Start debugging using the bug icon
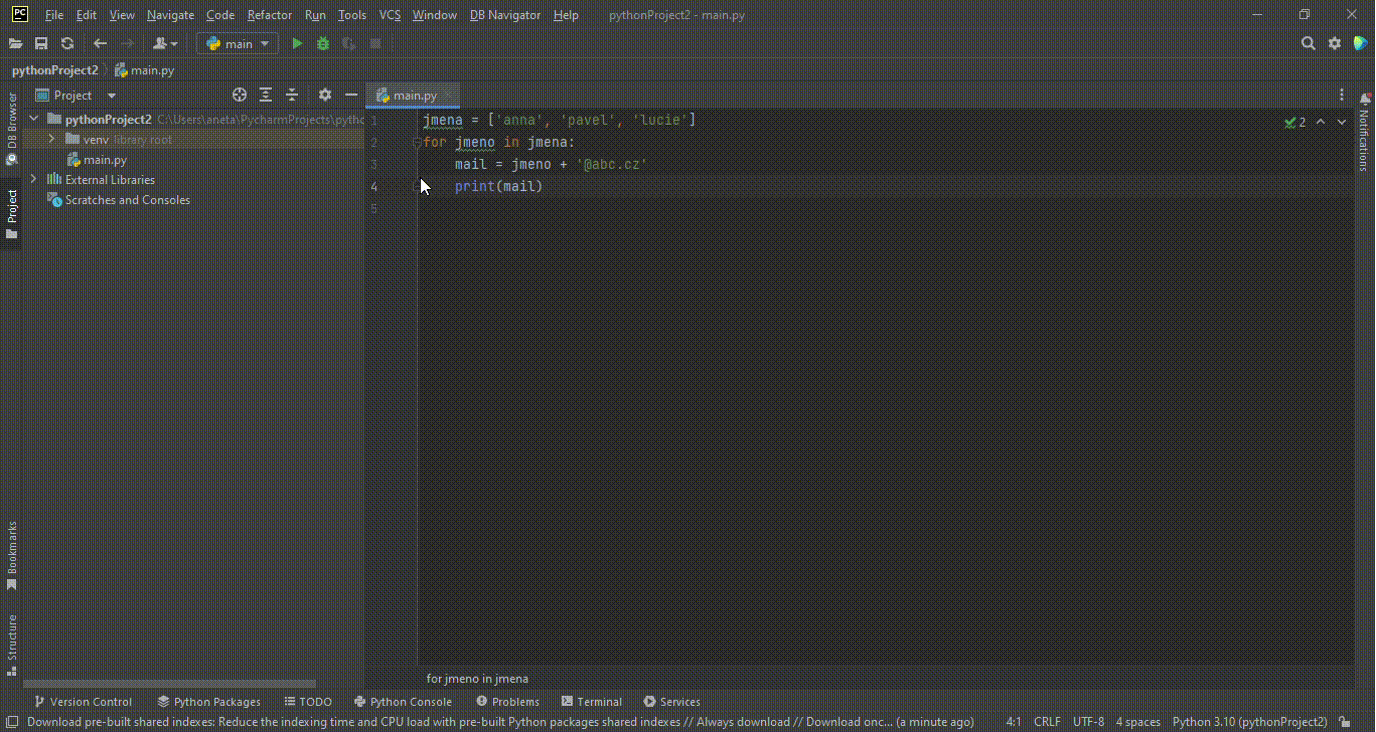 pos(322,43)
